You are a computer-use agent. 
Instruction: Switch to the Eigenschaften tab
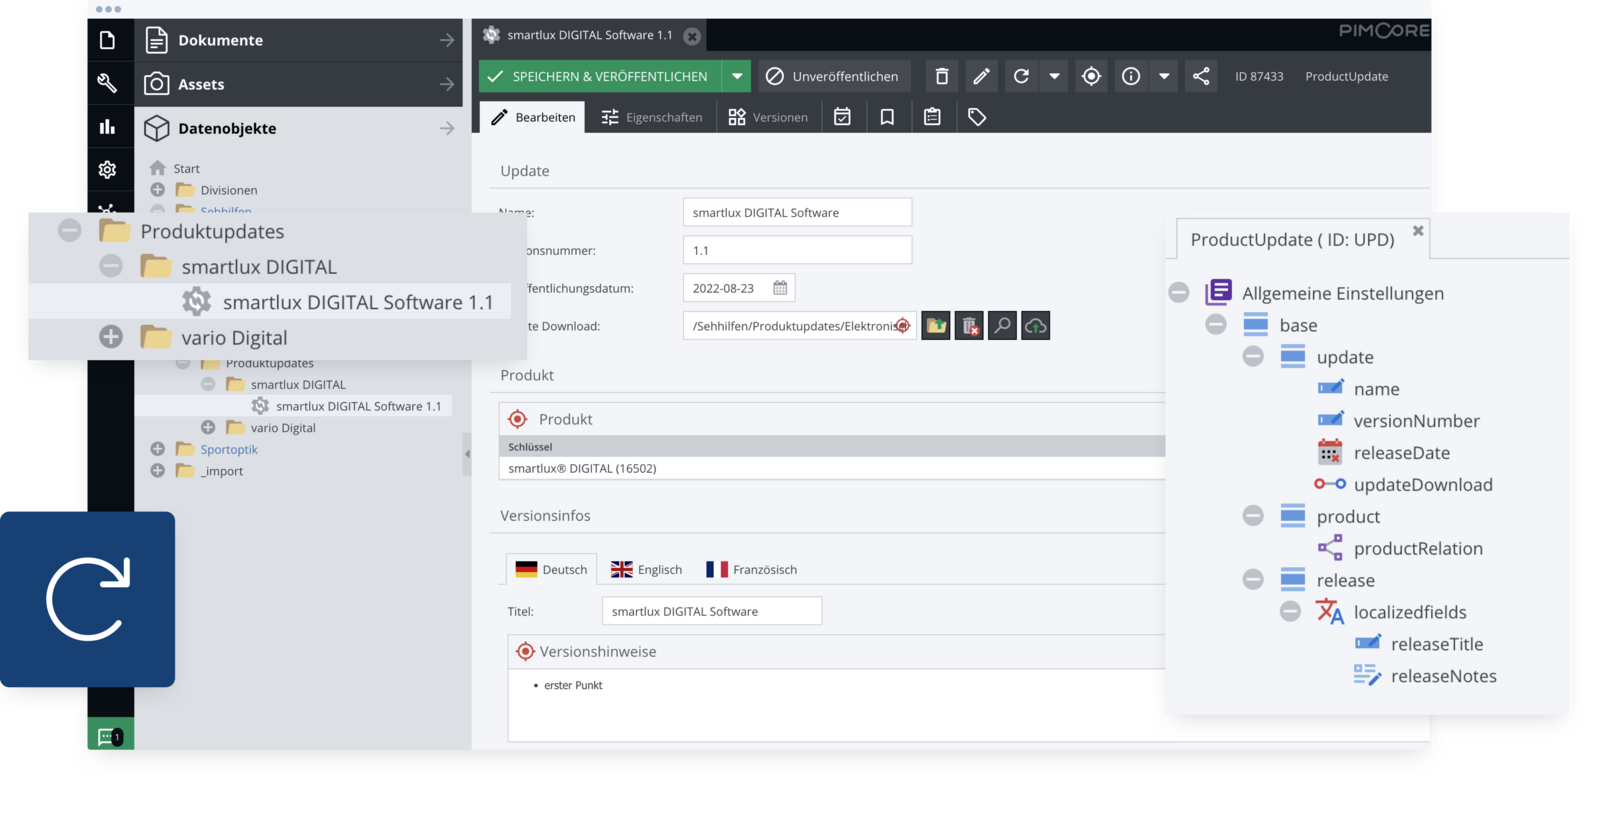click(651, 117)
